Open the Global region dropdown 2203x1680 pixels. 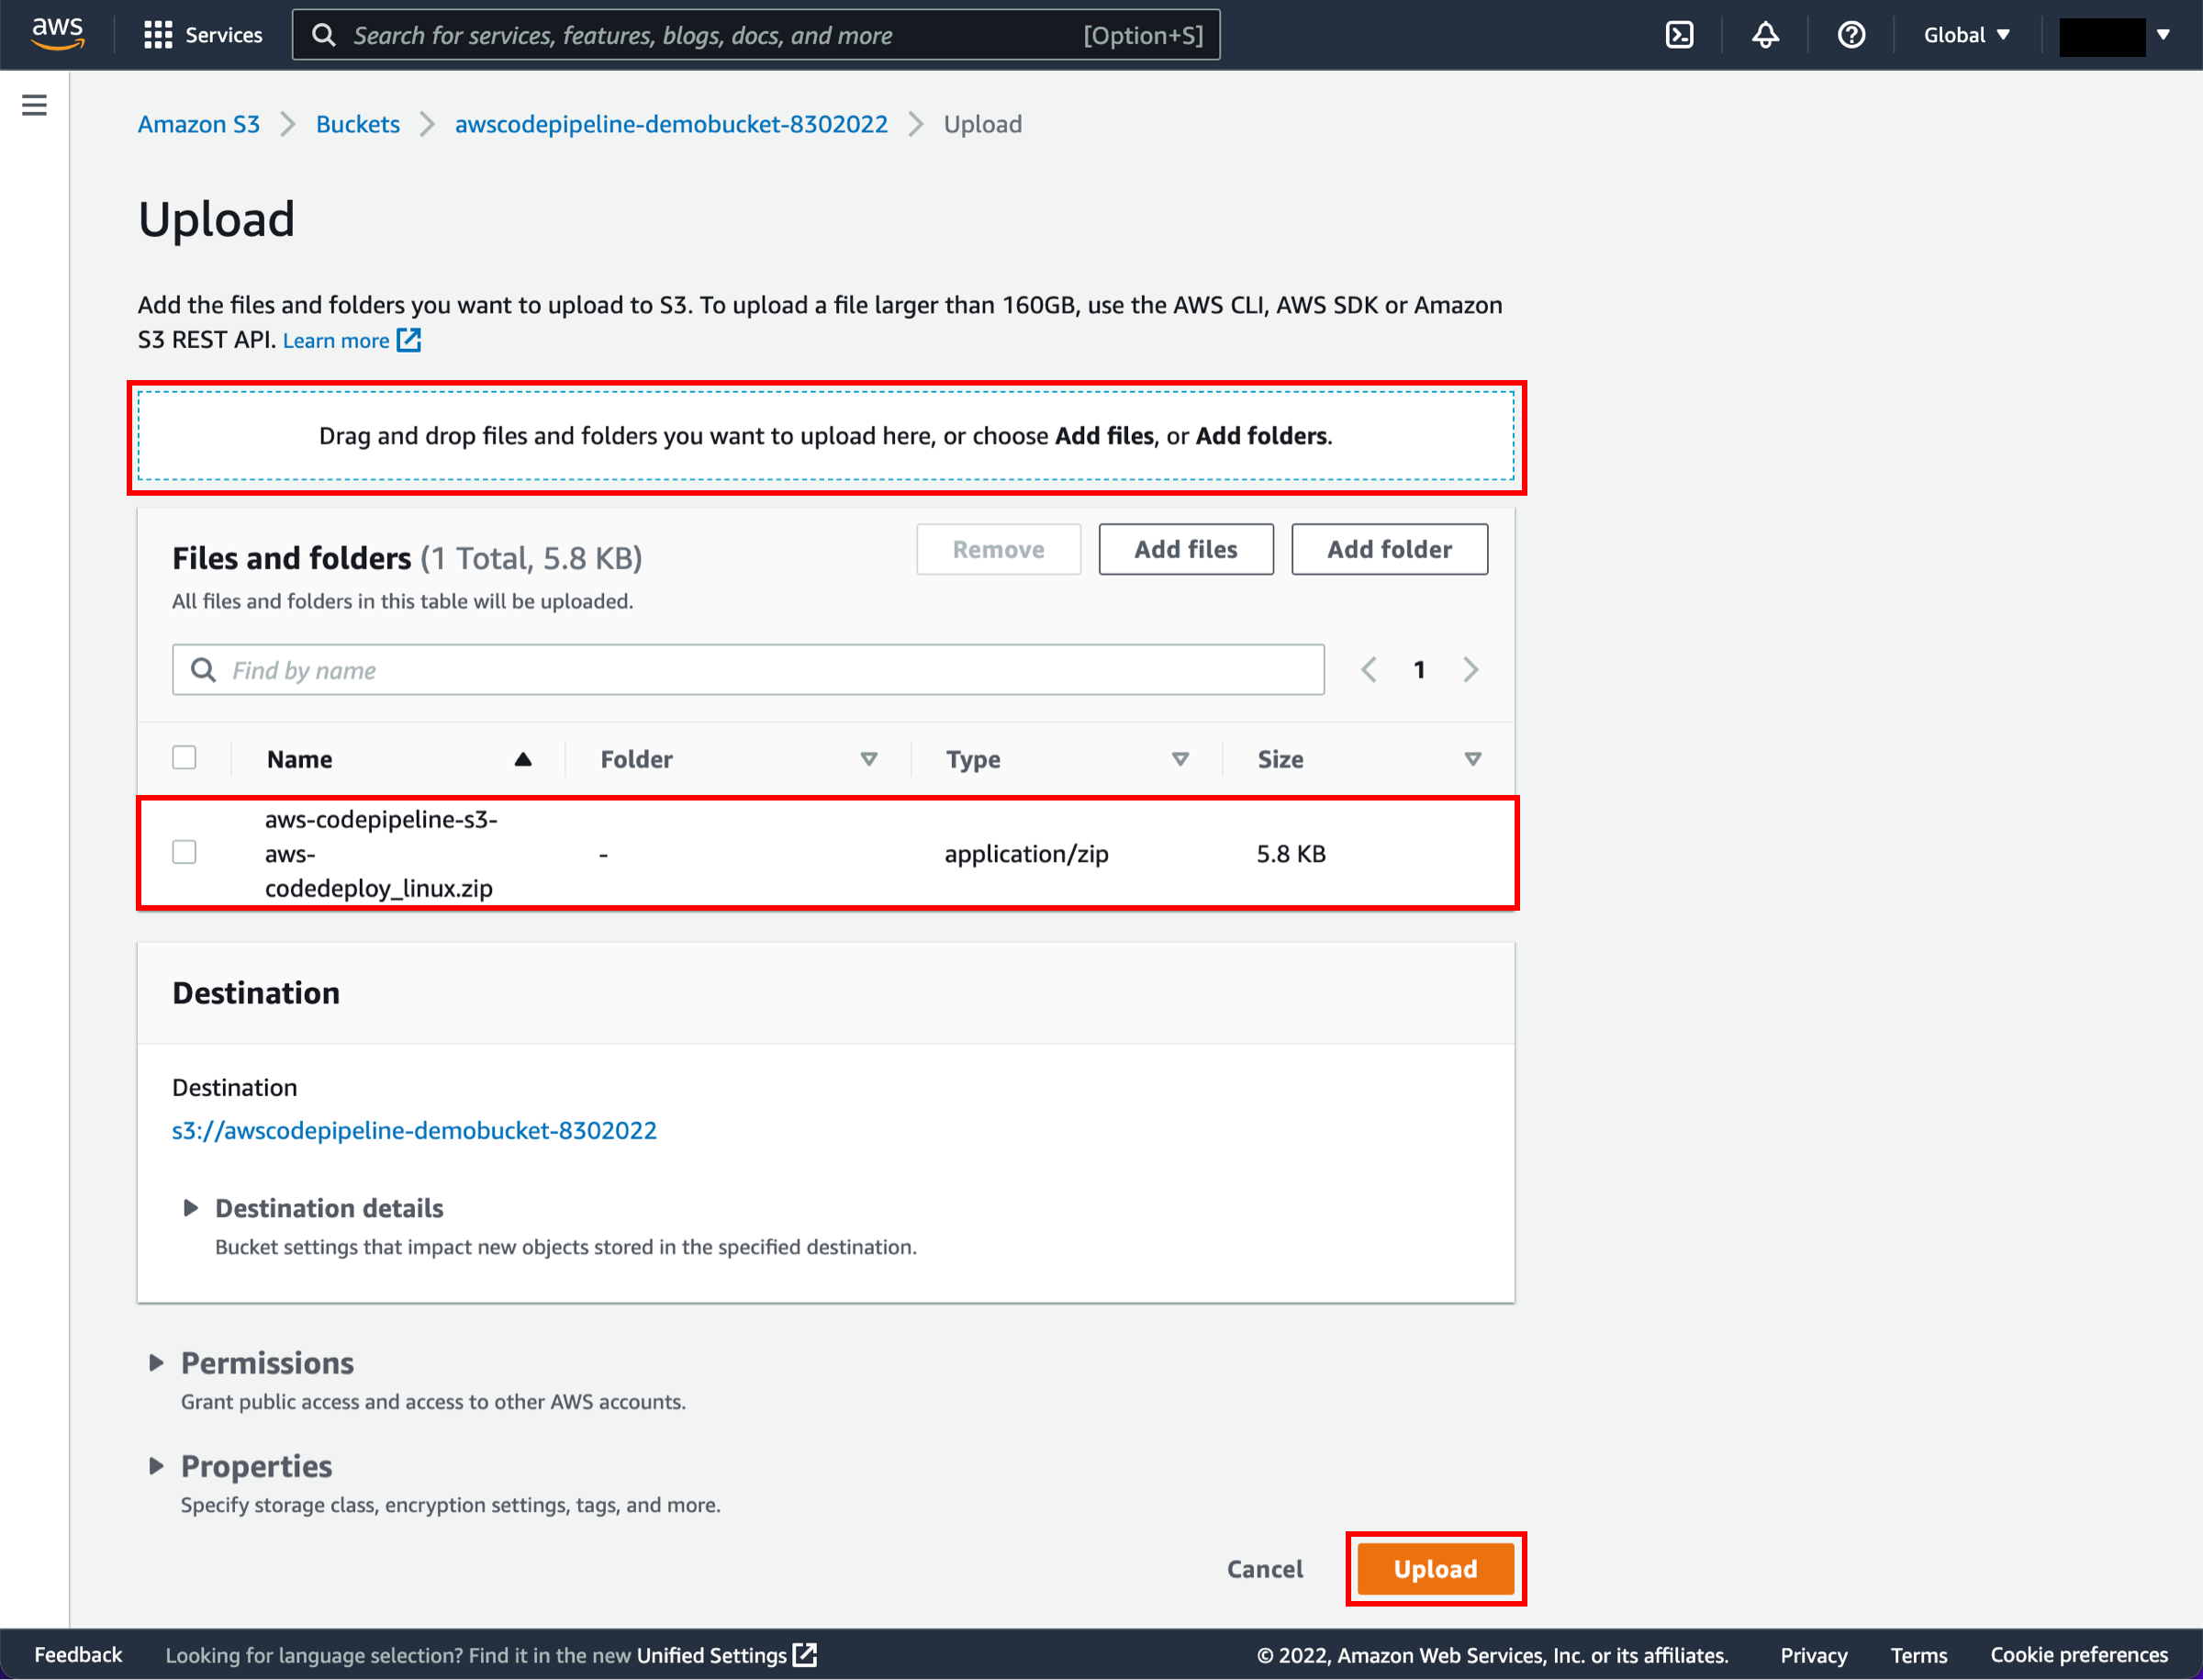click(x=1967, y=35)
